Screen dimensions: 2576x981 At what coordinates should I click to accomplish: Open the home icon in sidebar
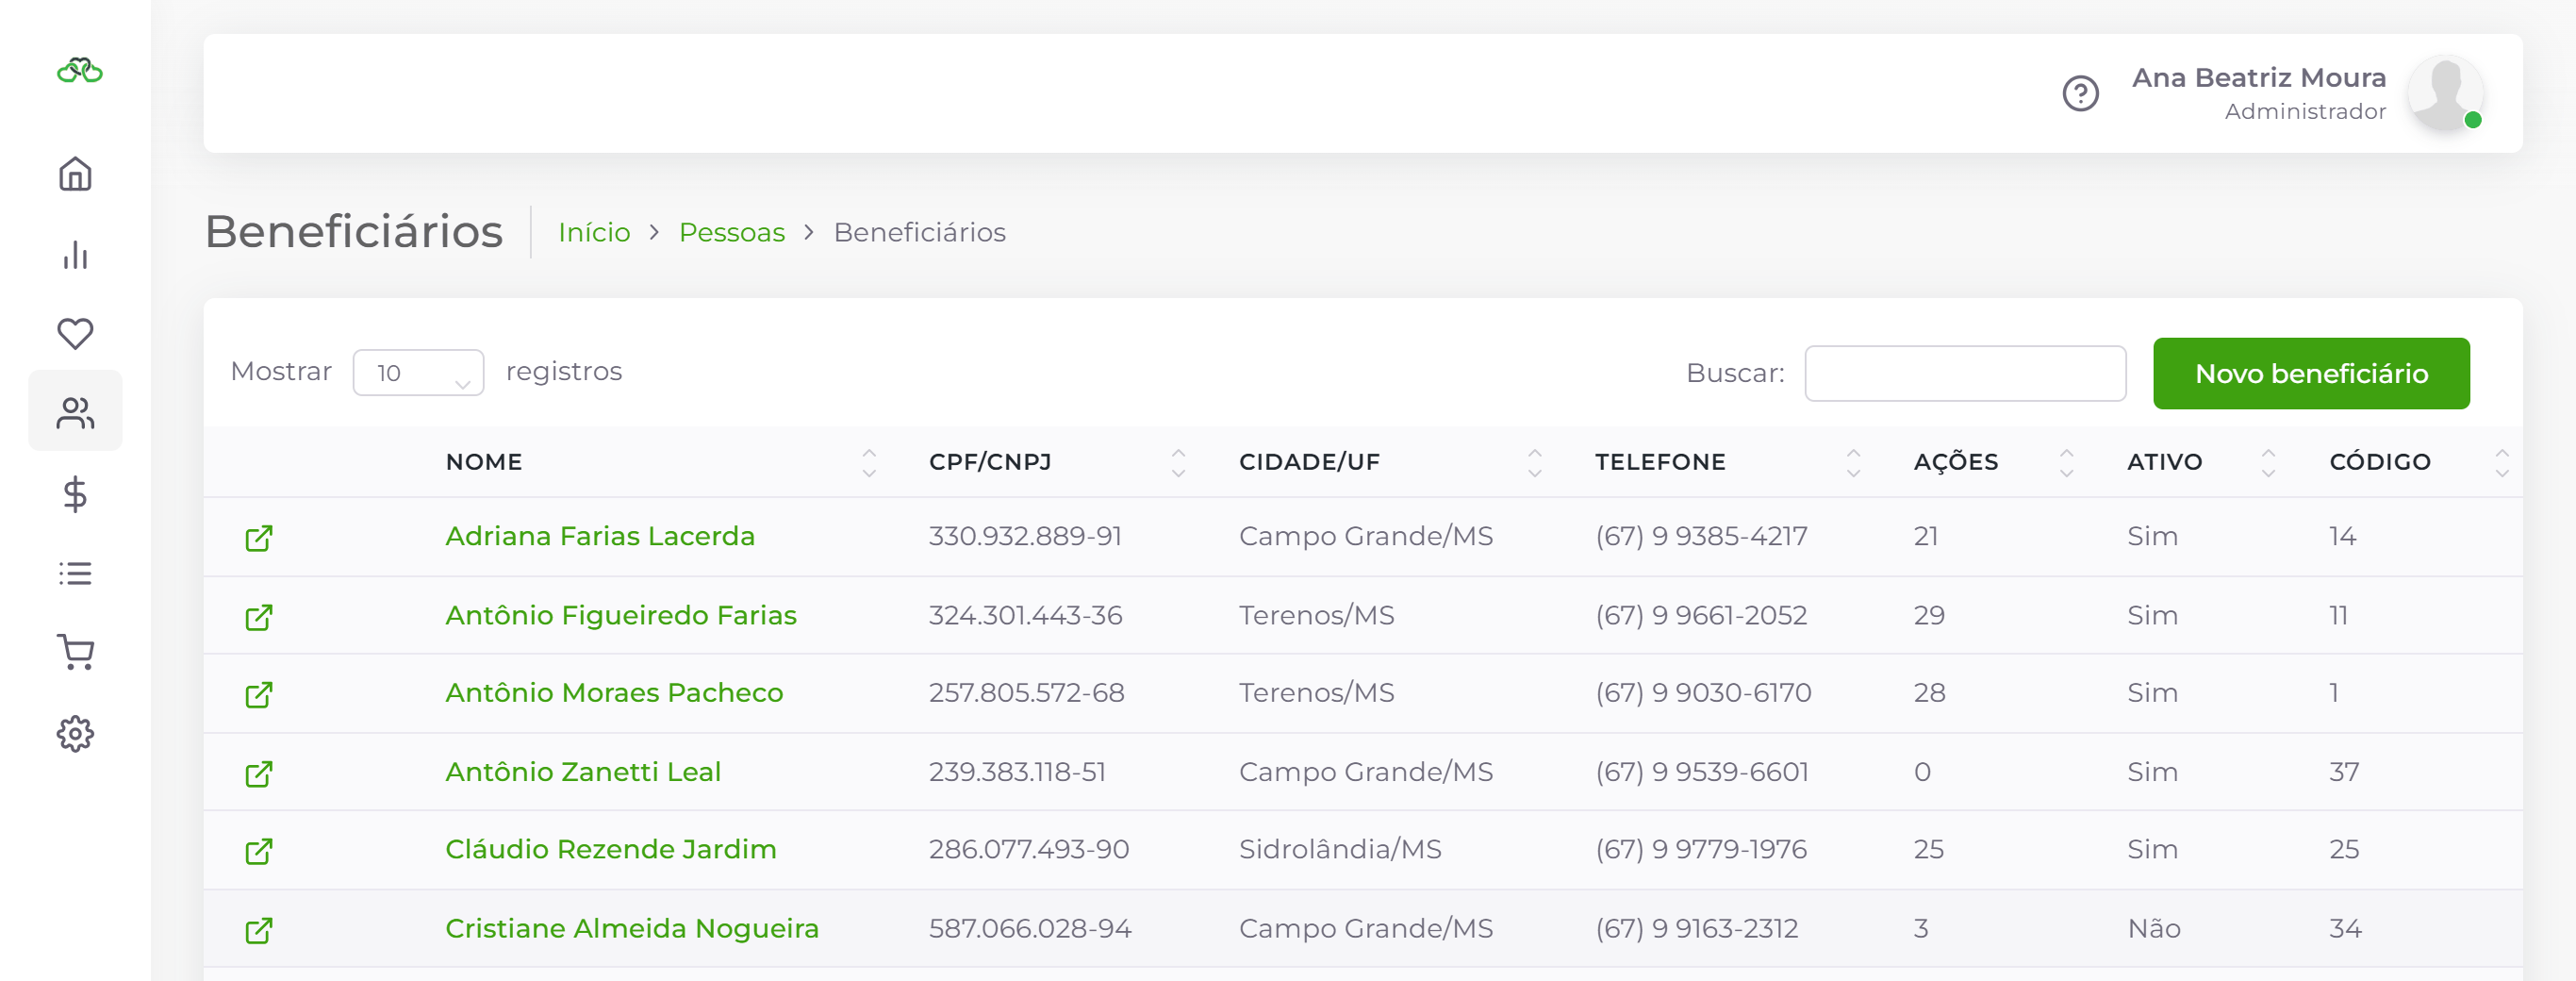75,174
